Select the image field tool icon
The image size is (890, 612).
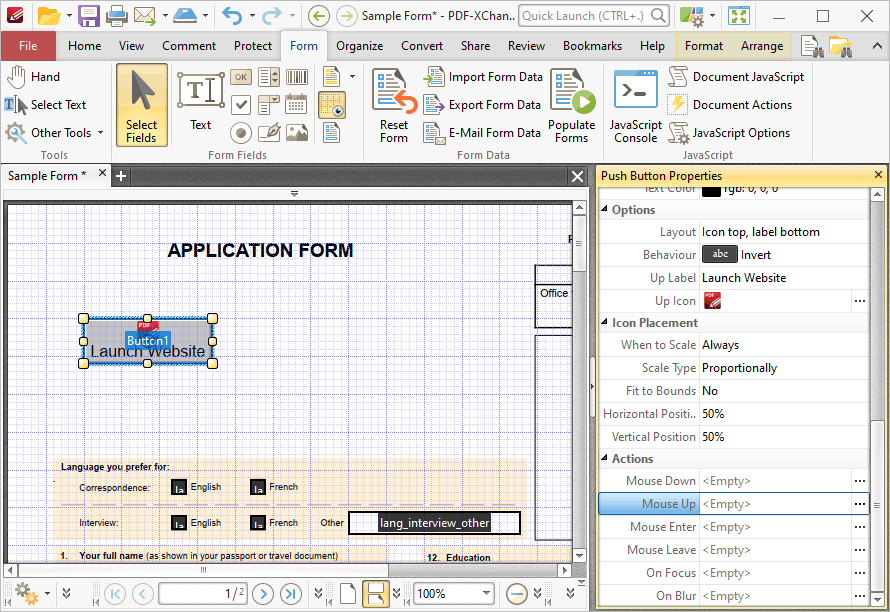[x=296, y=132]
